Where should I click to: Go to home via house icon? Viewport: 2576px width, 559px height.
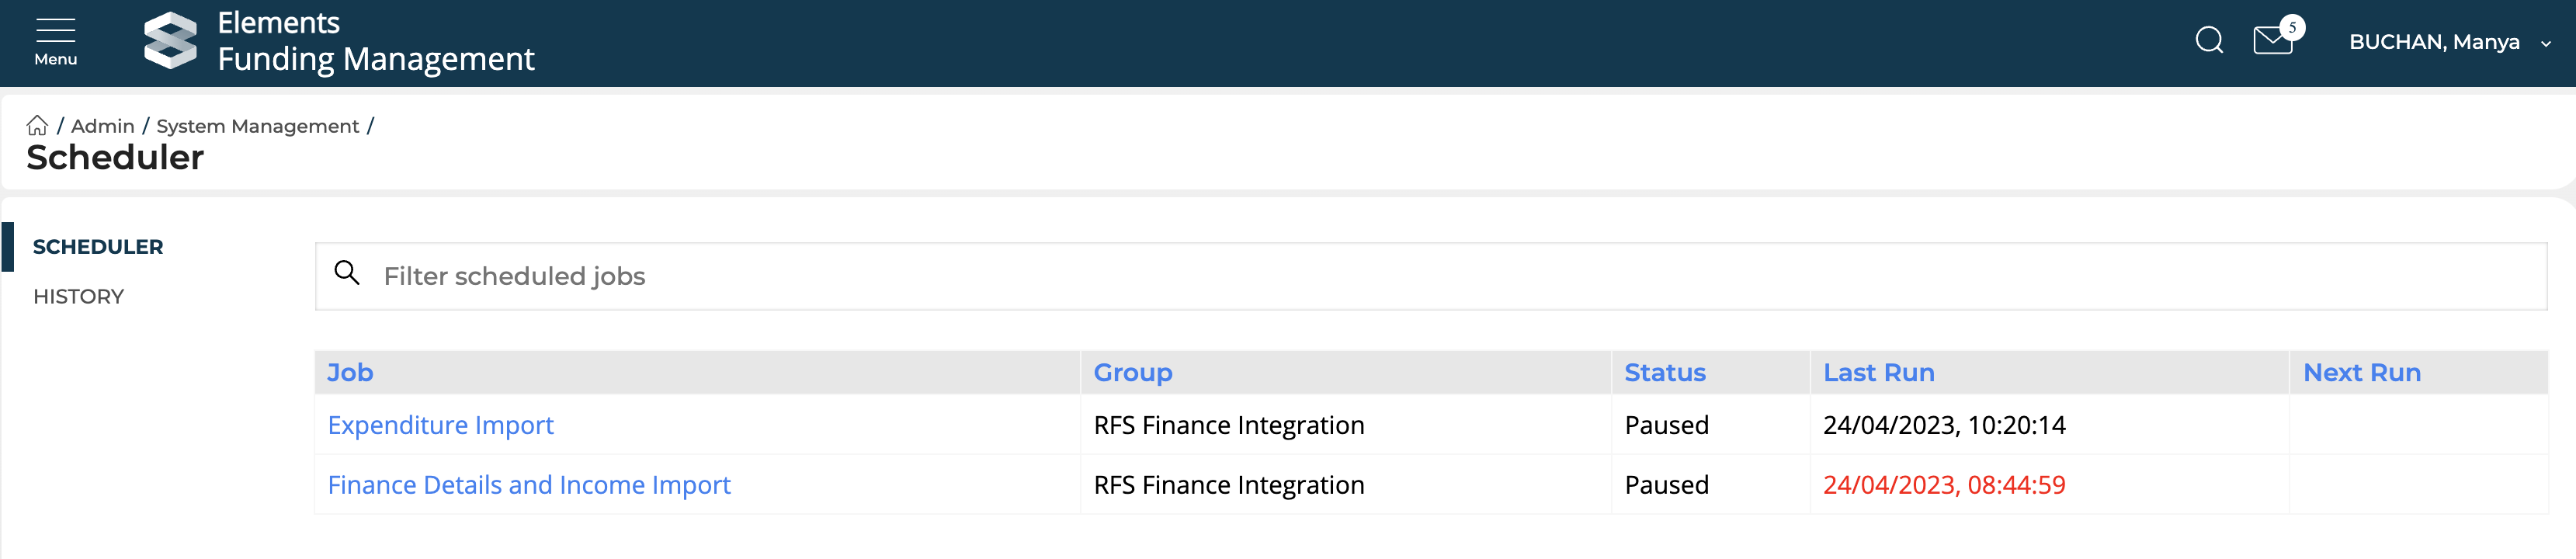point(37,126)
